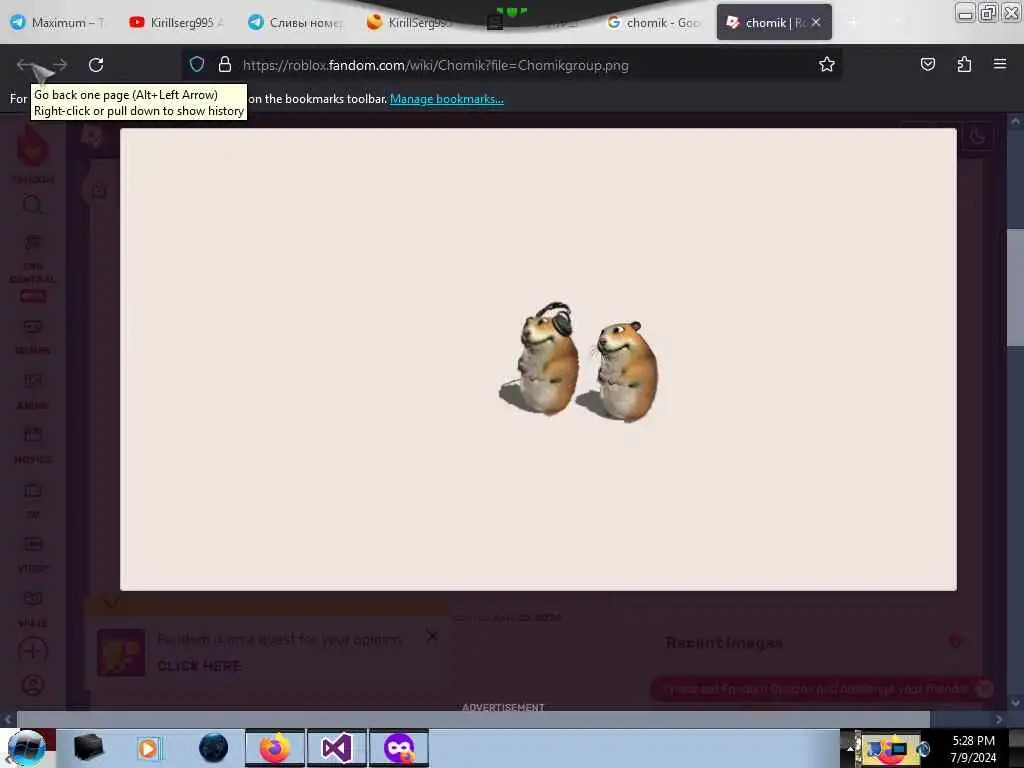Open the taskbar clock showing 5:28 PM
This screenshot has height=768, width=1024.
(x=973, y=748)
